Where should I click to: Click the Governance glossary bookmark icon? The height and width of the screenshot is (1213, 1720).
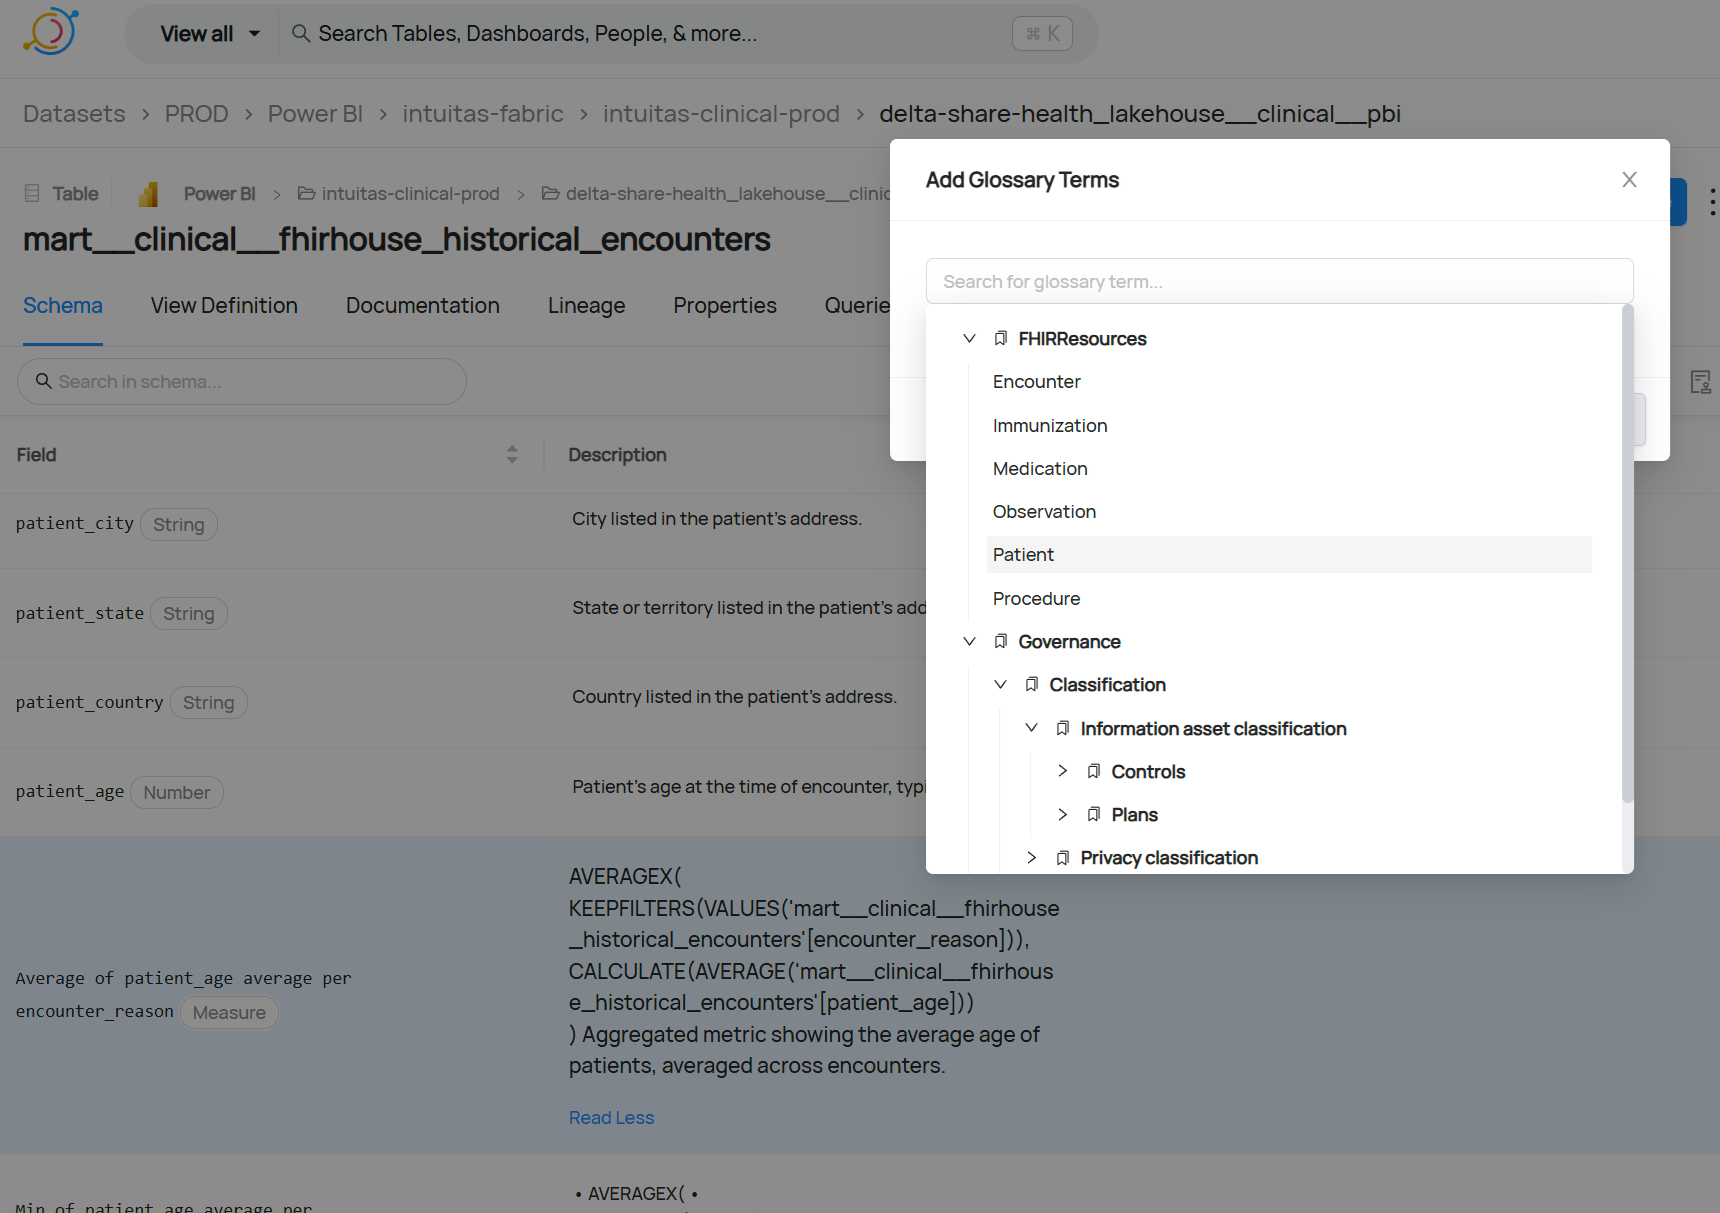(1001, 642)
